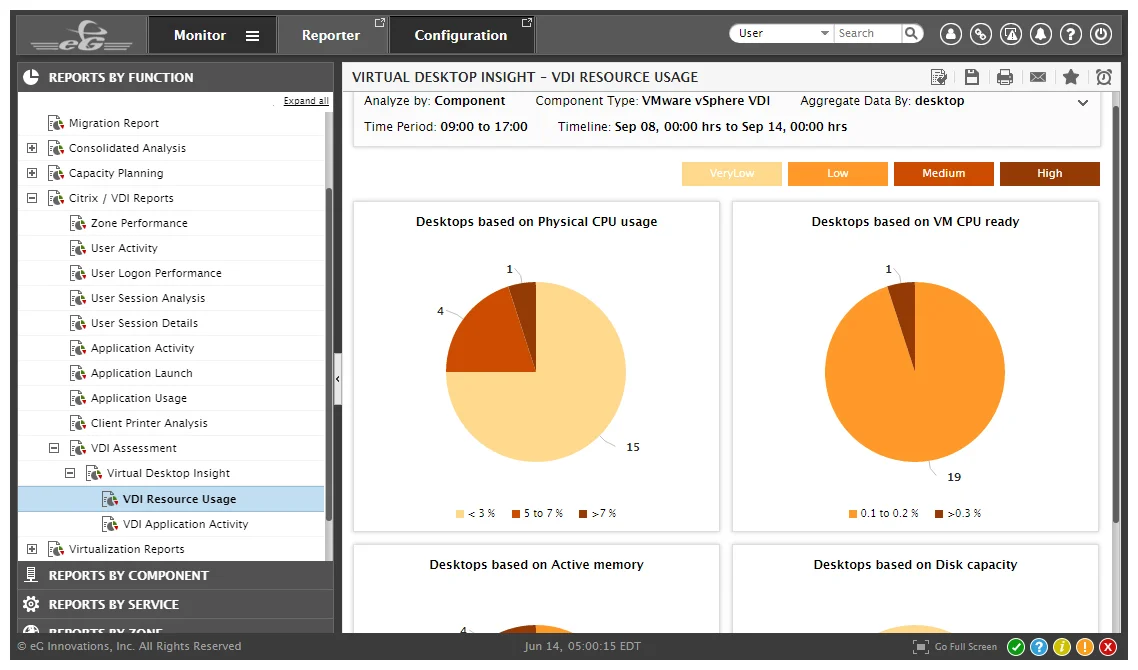
Task: Email the report with envelope icon
Action: tap(1038, 77)
